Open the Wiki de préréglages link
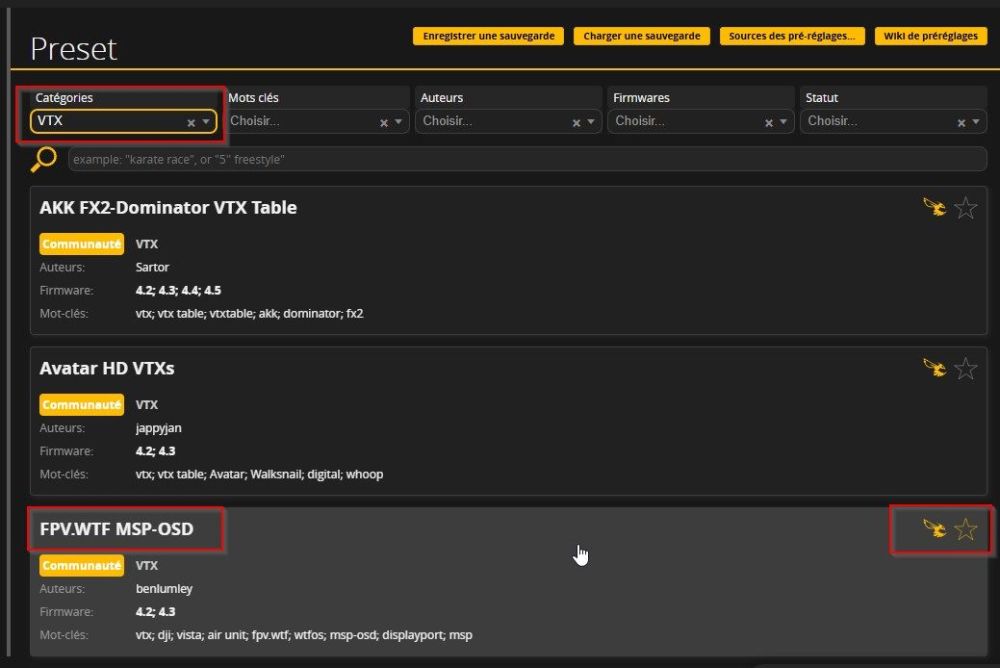Screen dimensions: 1000x668 pyautogui.click(x=930, y=36)
